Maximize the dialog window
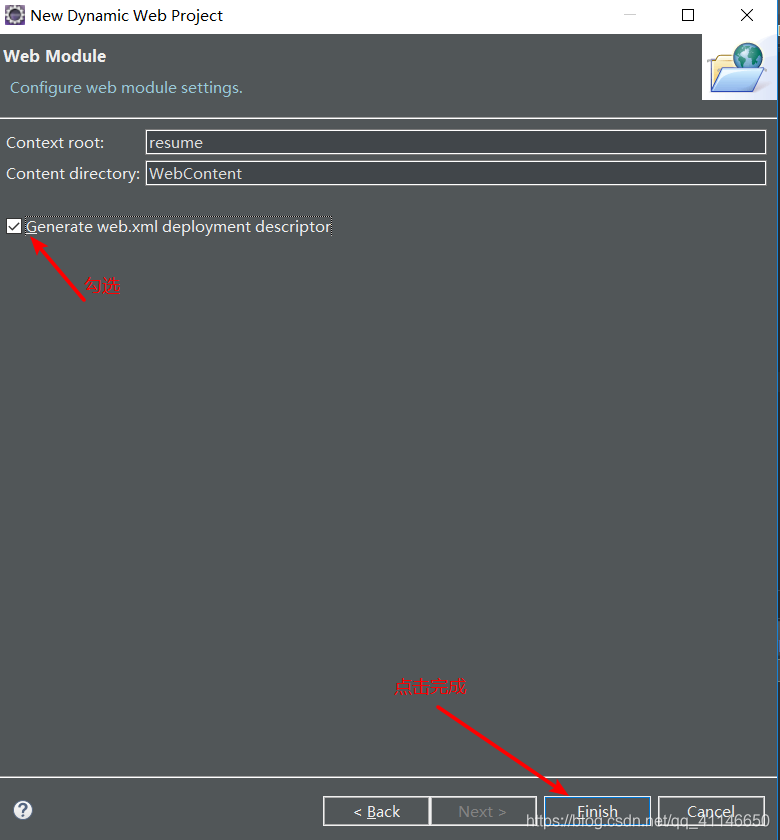 pos(688,15)
